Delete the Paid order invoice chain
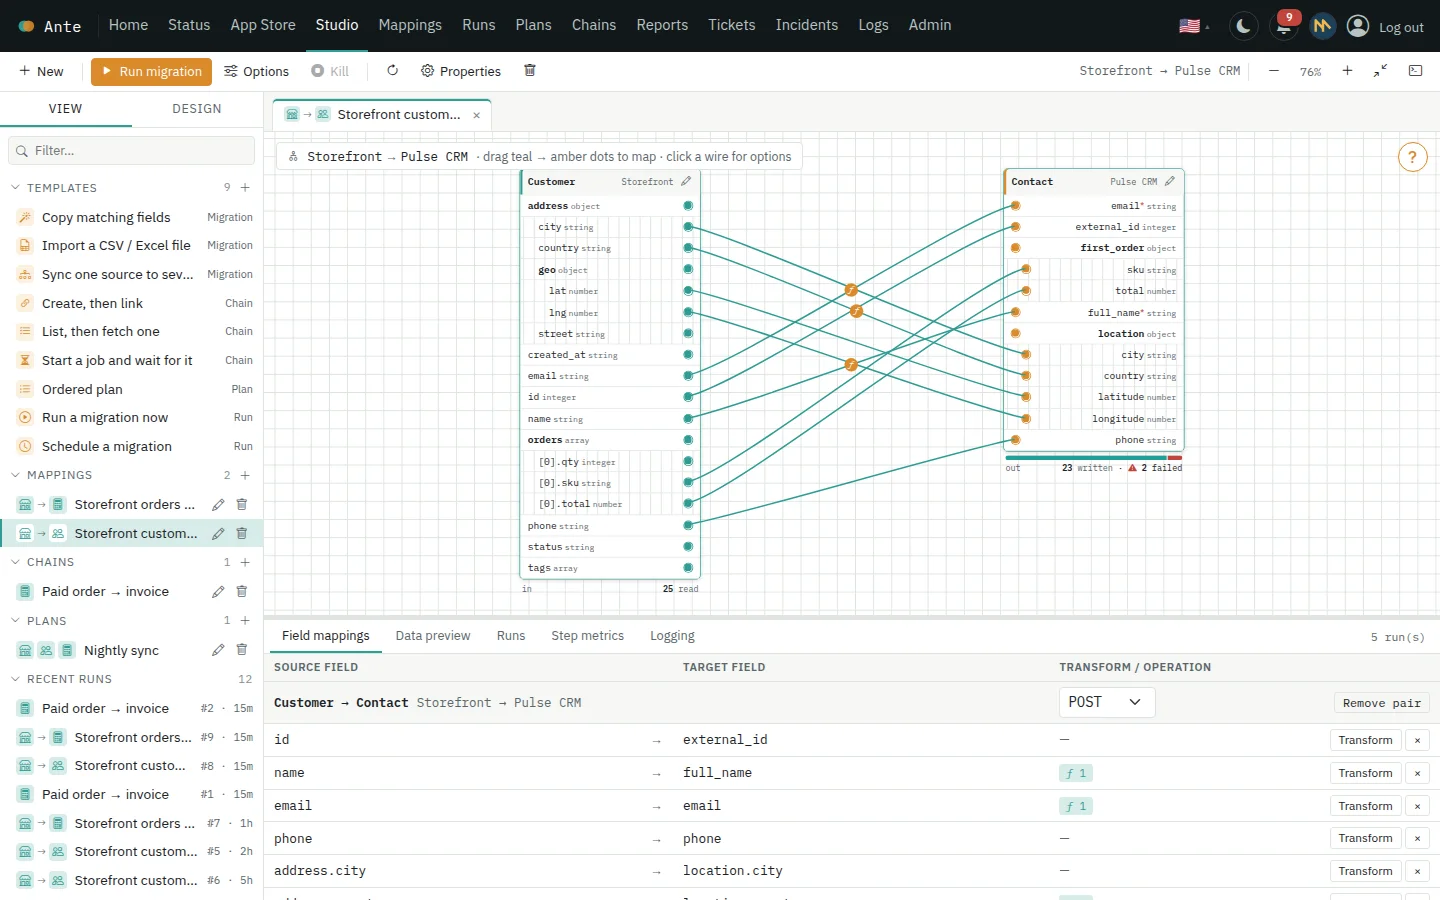The image size is (1440, 900). [241, 592]
